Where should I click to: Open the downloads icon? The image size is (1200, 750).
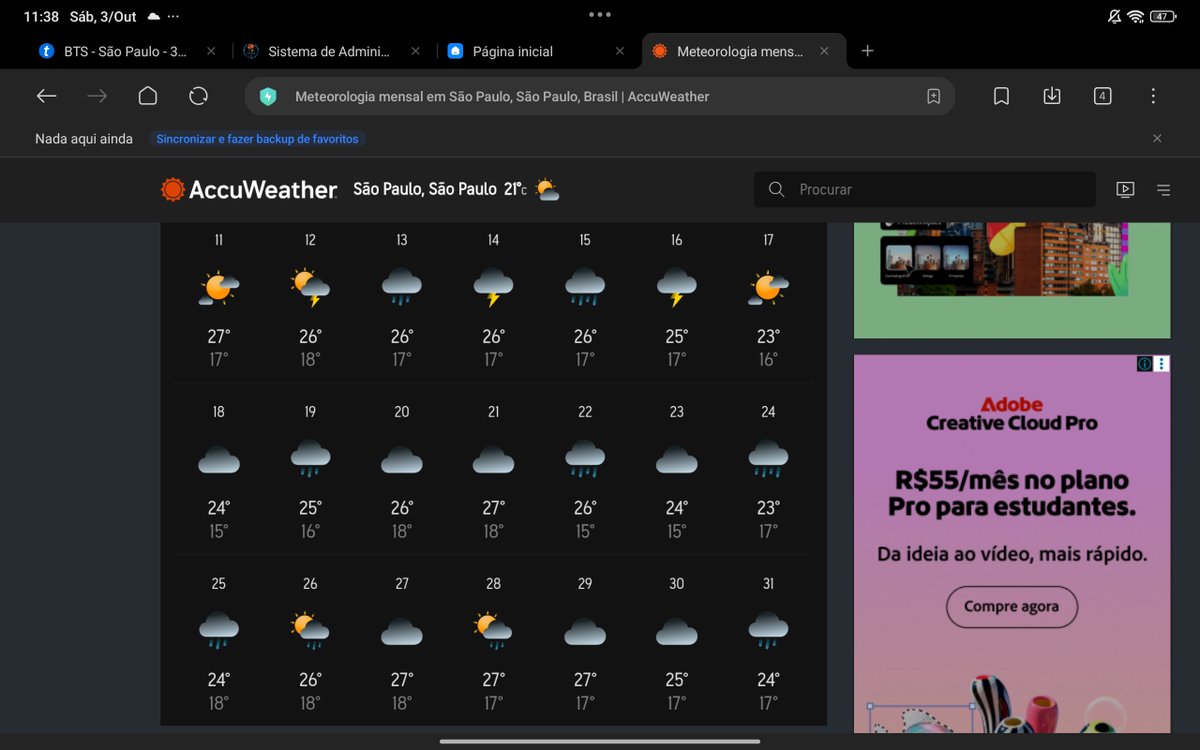pyautogui.click(x=1052, y=96)
